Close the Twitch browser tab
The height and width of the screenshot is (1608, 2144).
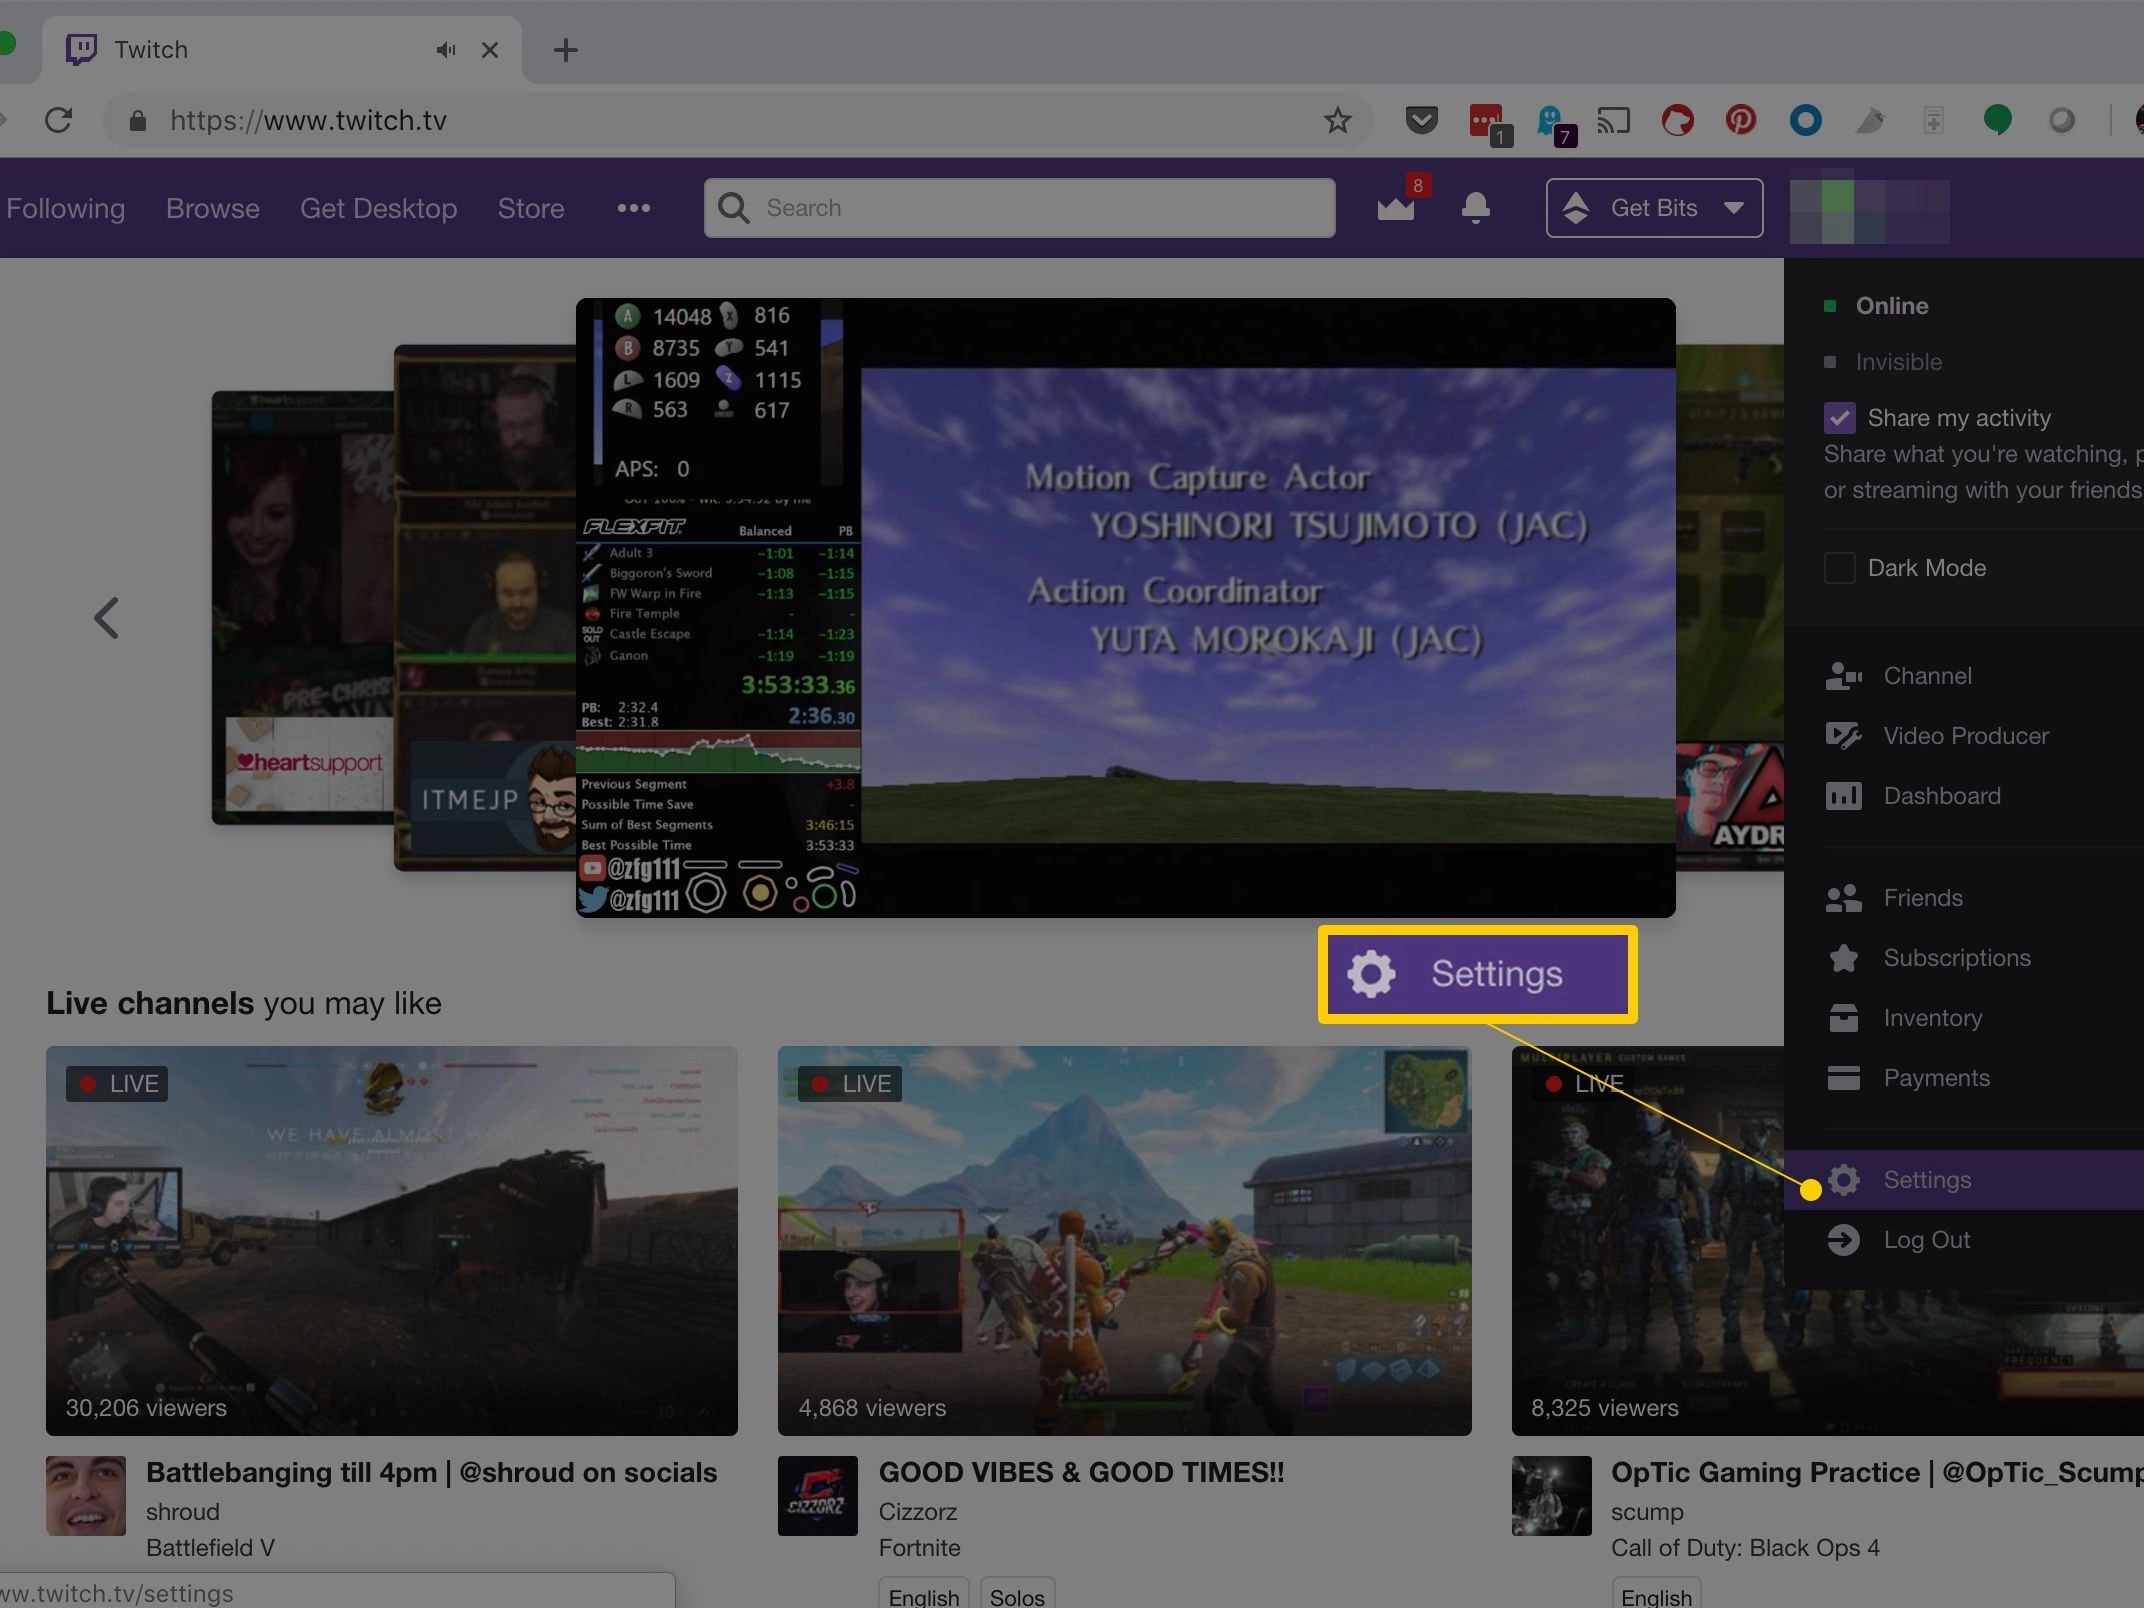click(x=490, y=50)
